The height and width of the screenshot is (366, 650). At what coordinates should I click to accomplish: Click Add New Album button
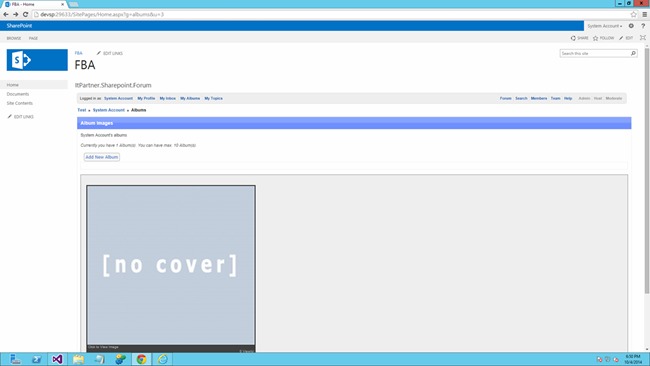102,157
